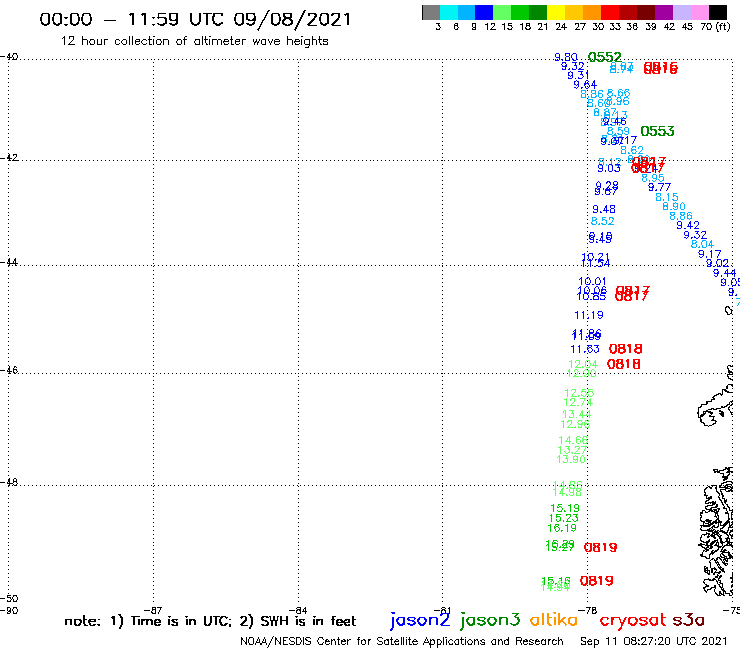Click the 9.80 wave height value
This screenshot has width=740, height=650.
coord(566,58)
